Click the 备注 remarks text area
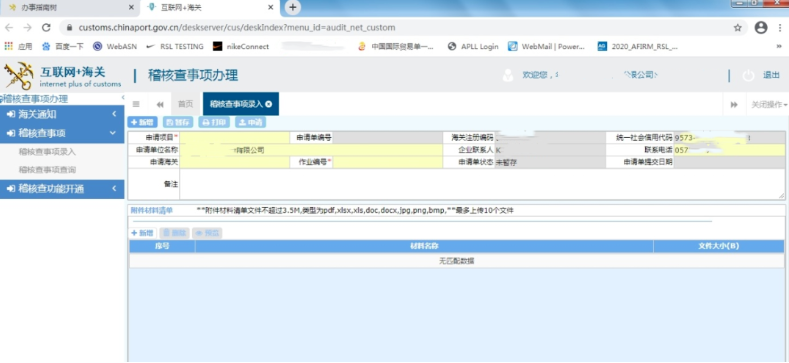This screenshot has height=363, width=789. [x=482, y=184]
